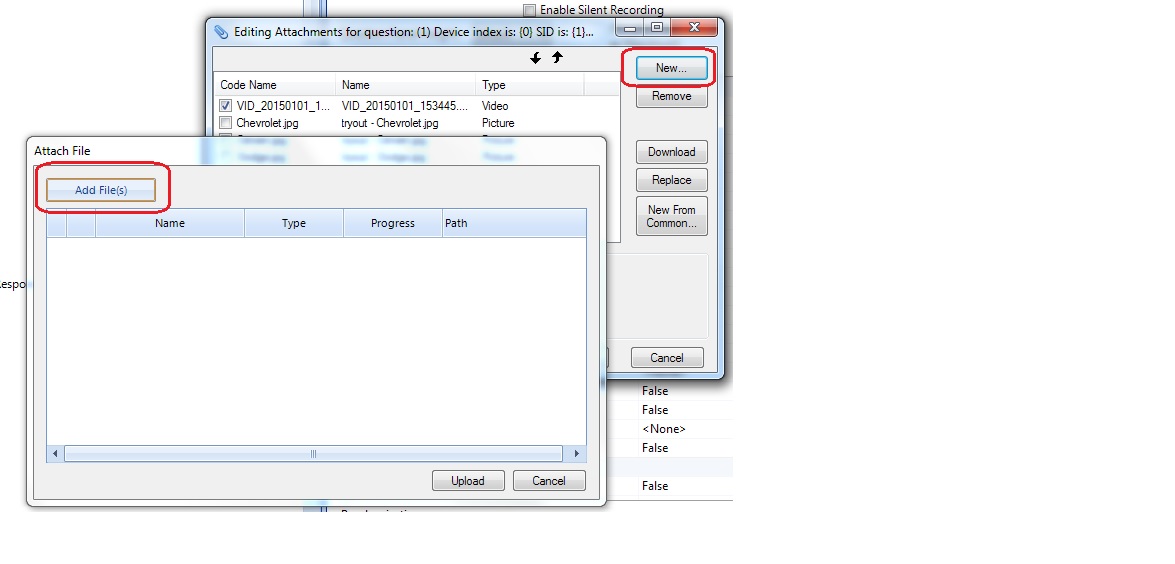This screenshot has height=564, width=1175.
Task: Click the move up arrow icon
Action: [x=557, y=57]
